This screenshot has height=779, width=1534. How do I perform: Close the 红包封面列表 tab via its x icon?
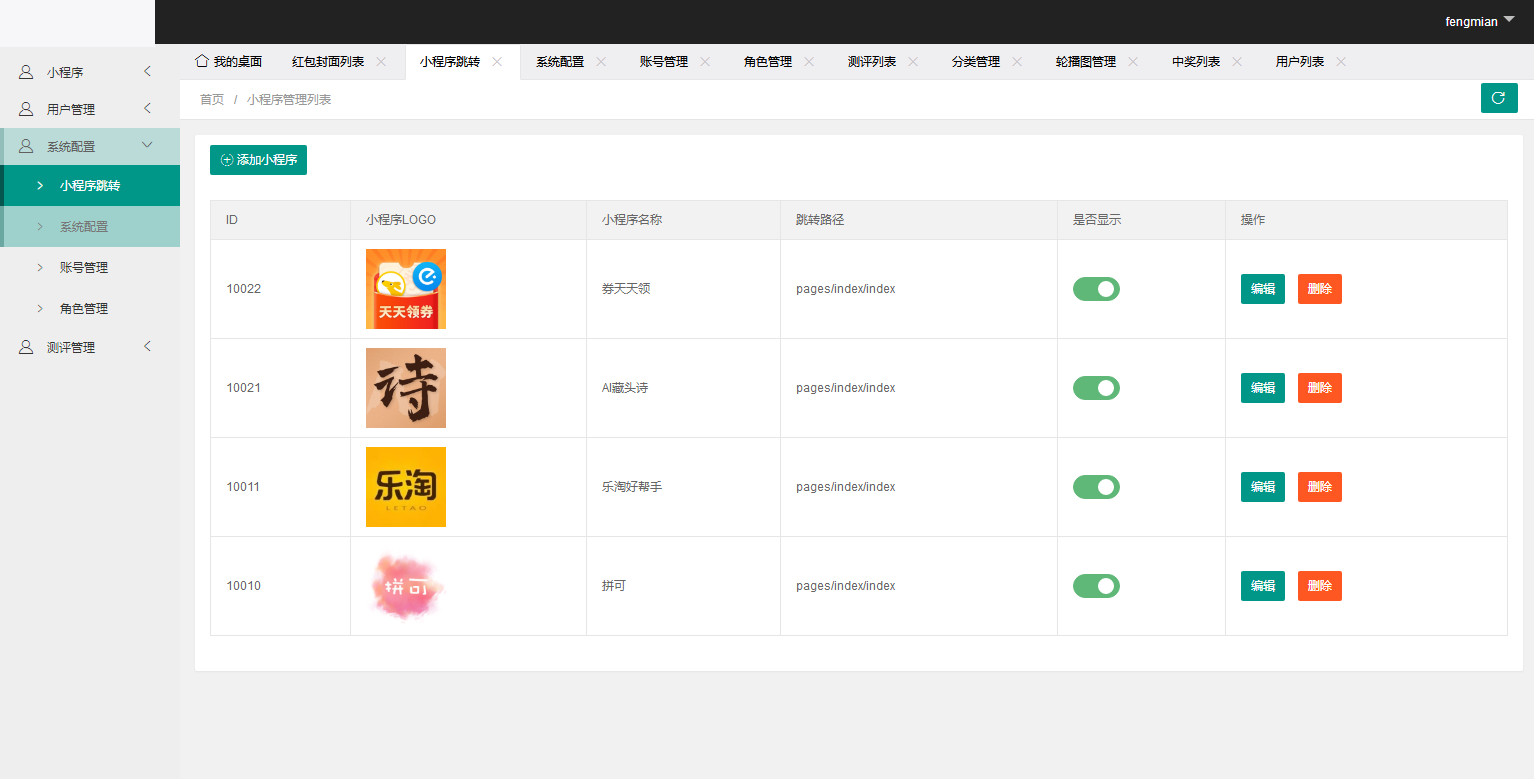[381, 60]
